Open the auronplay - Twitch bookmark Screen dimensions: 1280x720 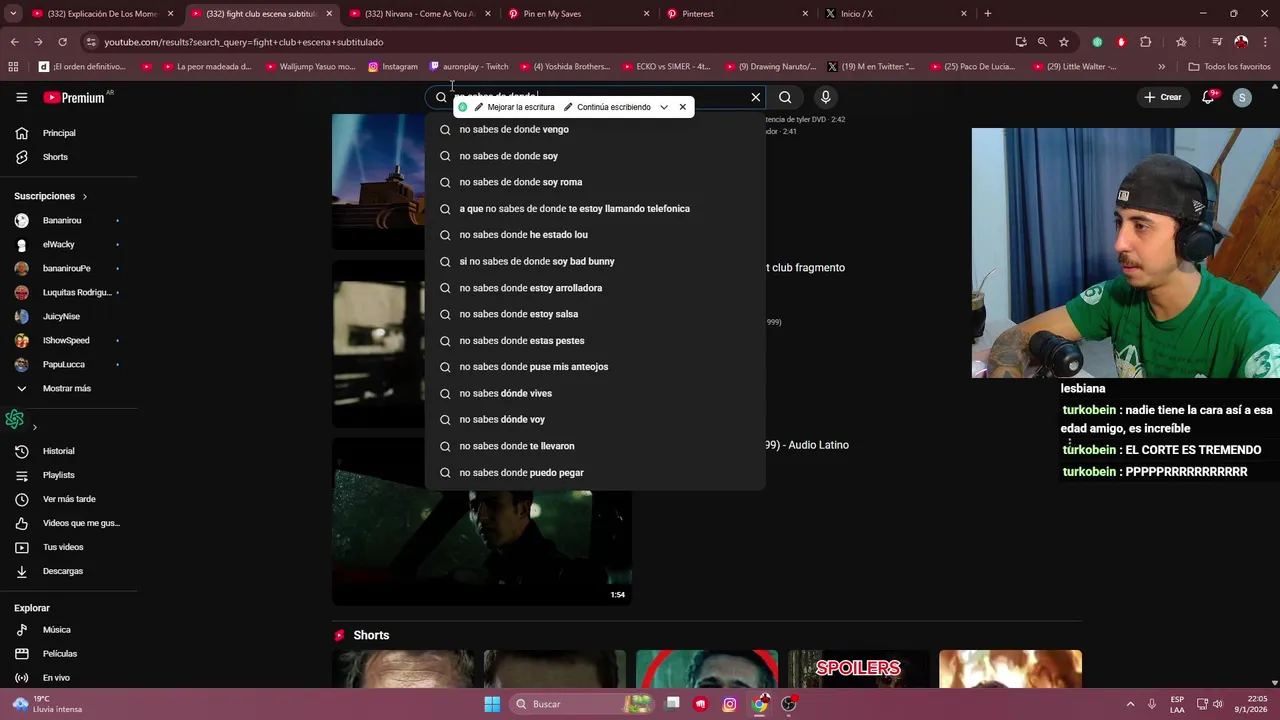tap(469, 67)
